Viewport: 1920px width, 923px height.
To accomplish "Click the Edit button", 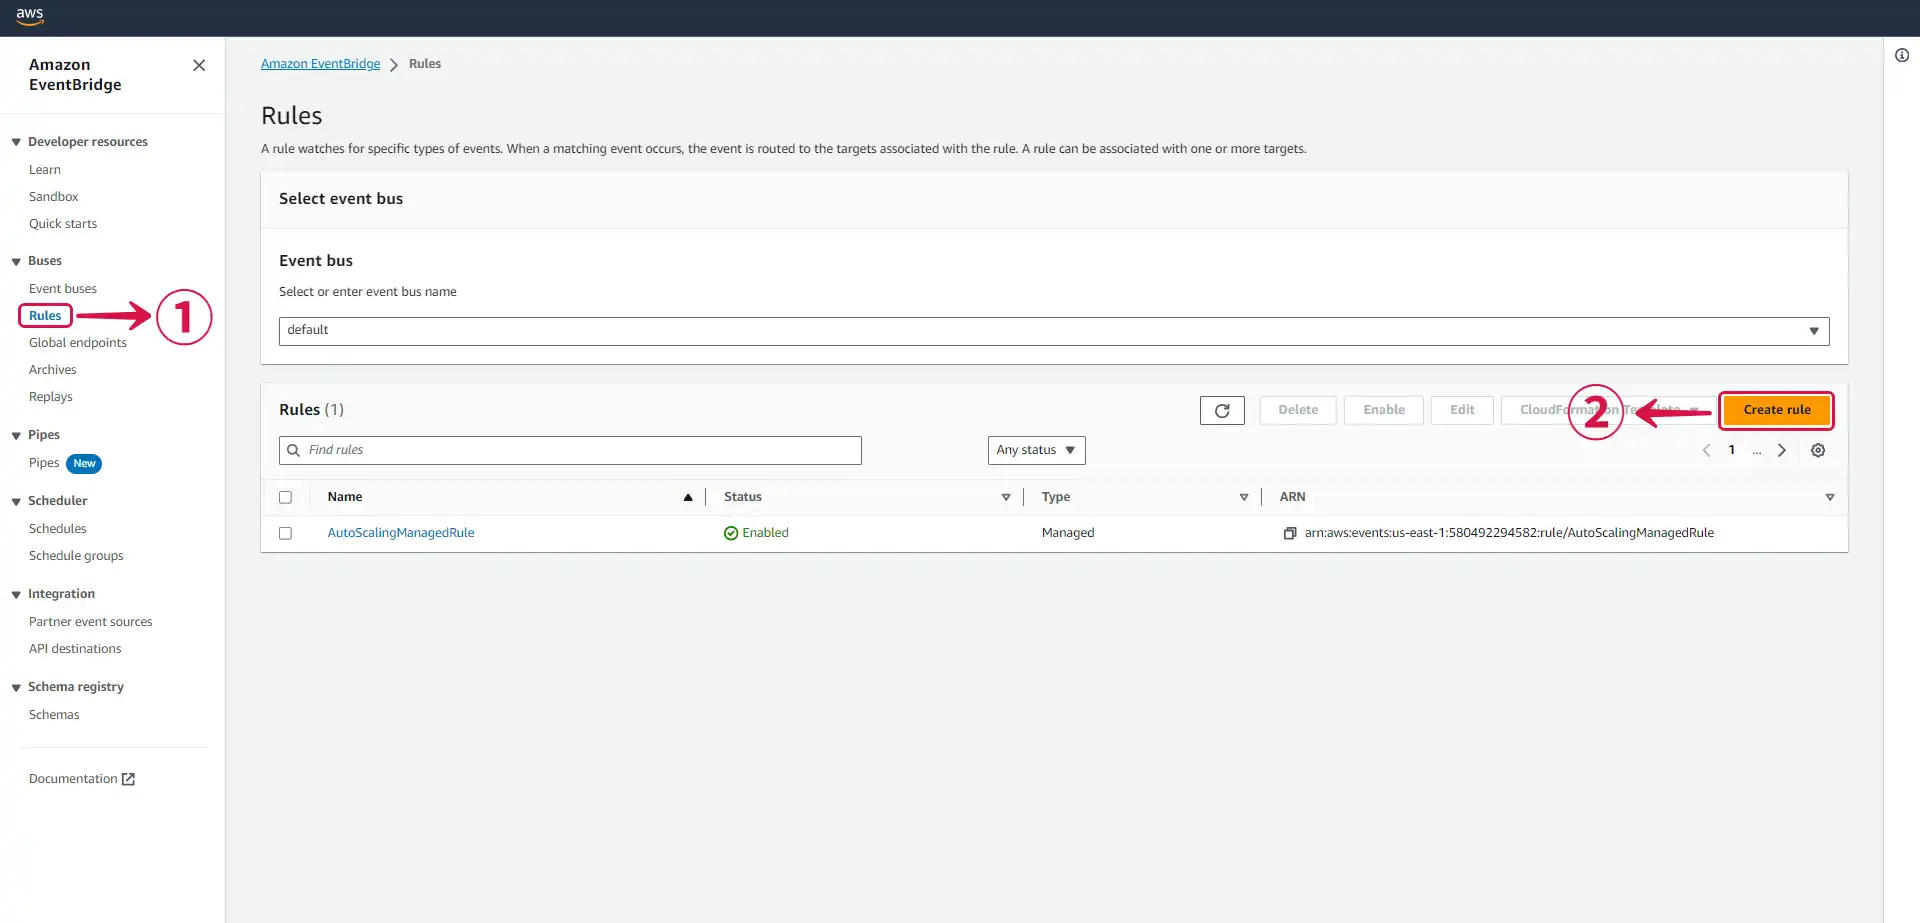I will [1462, 410].
